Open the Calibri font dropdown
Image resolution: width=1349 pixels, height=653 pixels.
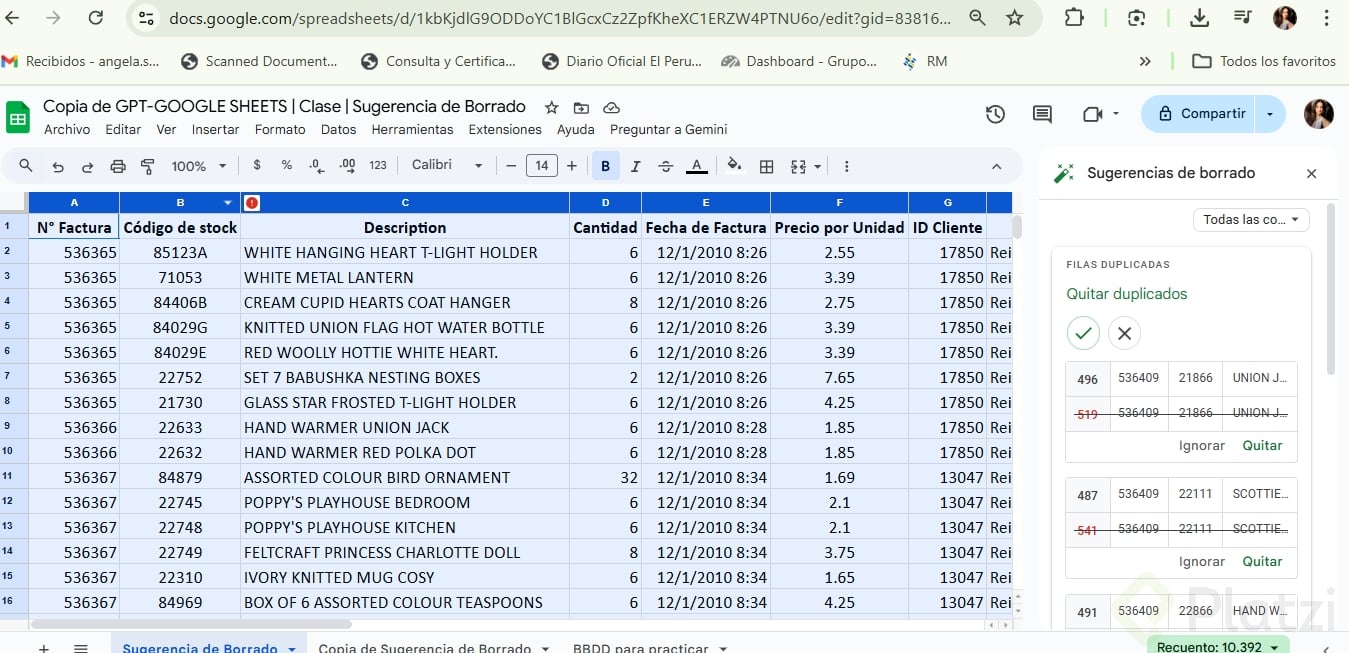447,166
